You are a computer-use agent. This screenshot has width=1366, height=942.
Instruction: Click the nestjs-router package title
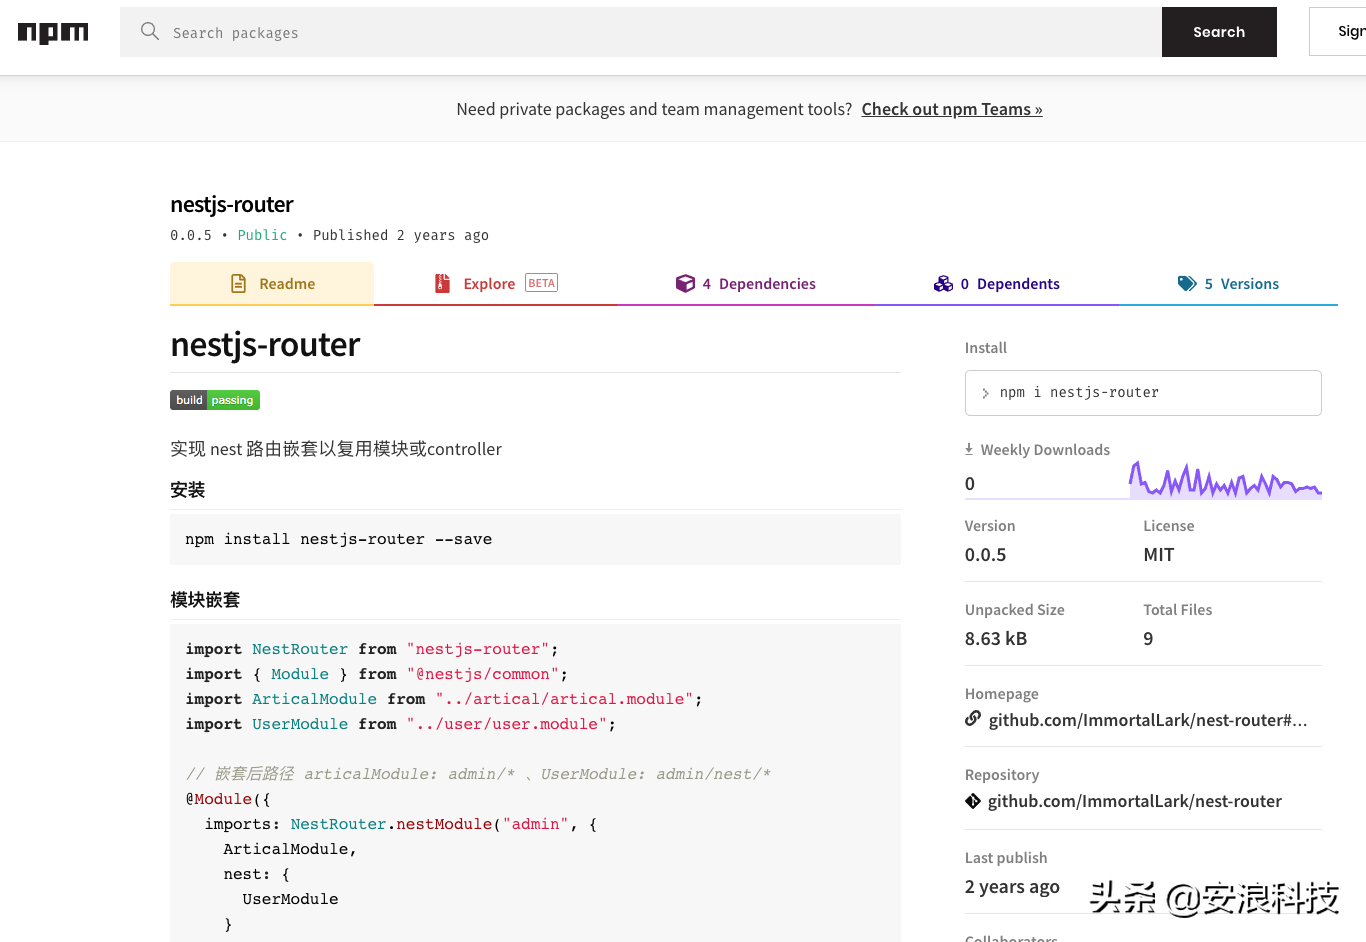tap(232, 204)
